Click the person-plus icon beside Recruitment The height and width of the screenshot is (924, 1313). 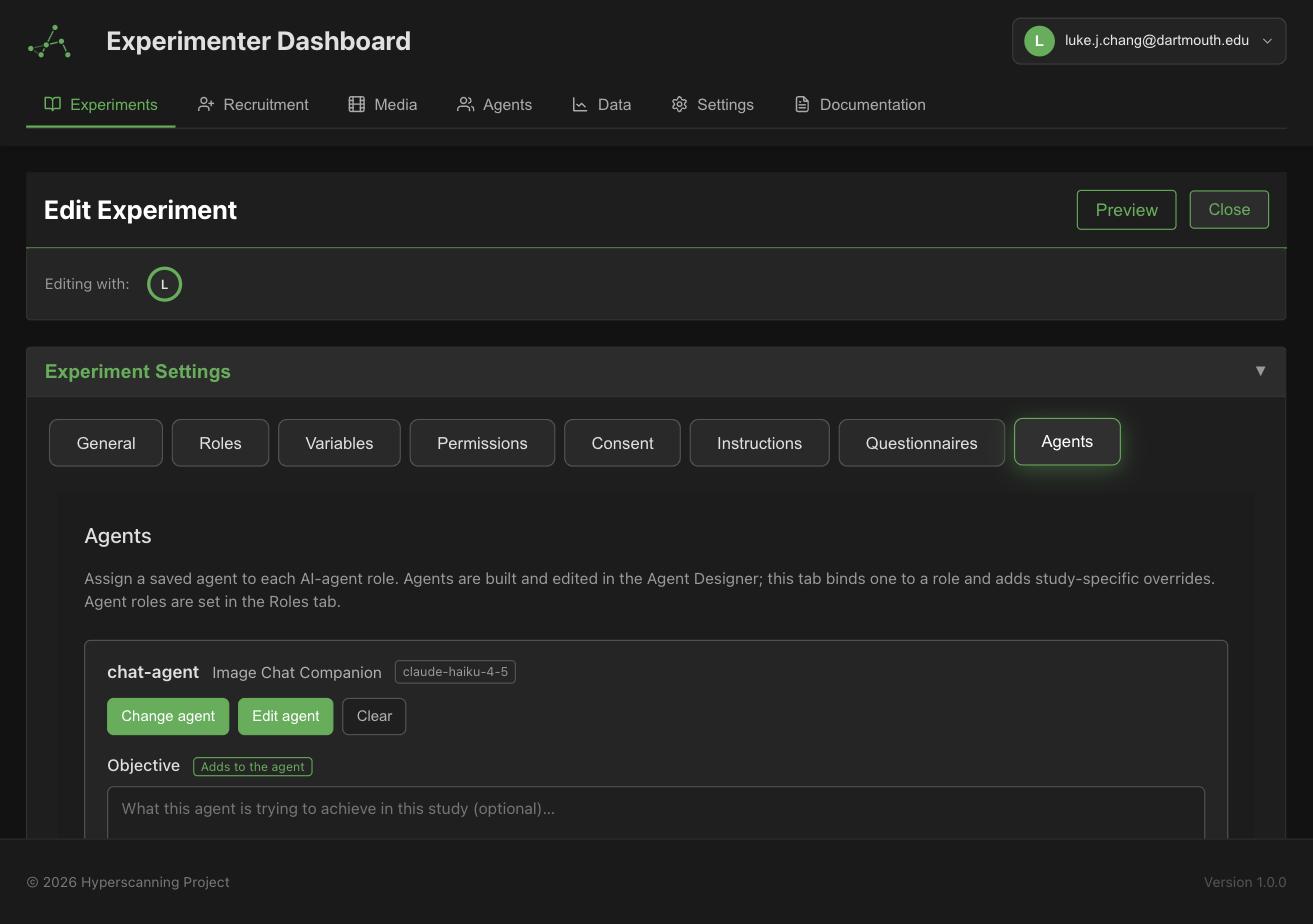point(206,104)
